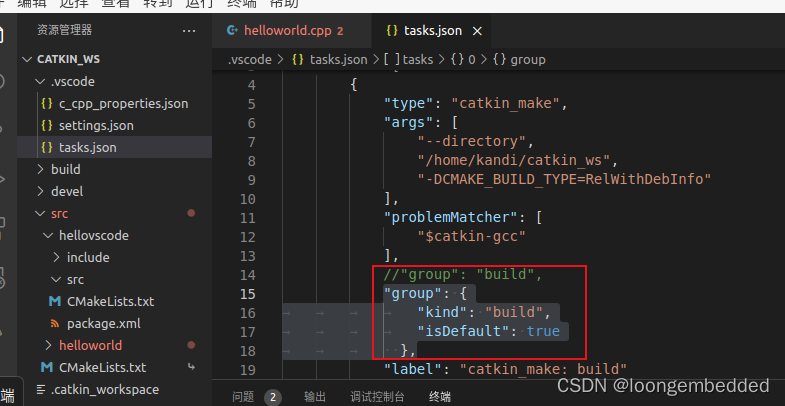The width and height of the screenshot is (785, 406).
Task: Open settings.json file
Action: [x=114, y=126]
